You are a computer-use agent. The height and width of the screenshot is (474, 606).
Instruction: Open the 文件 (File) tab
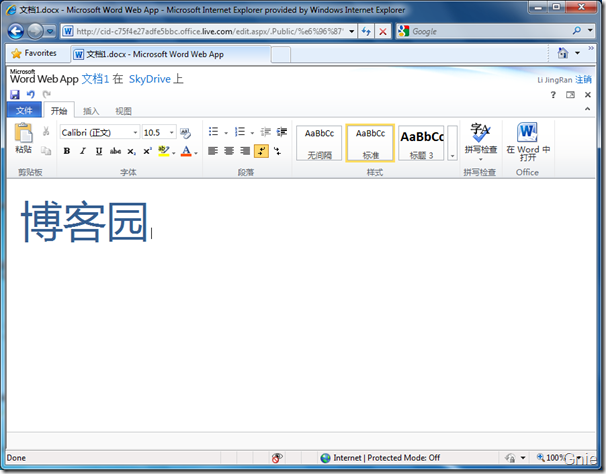coord(24,111)
